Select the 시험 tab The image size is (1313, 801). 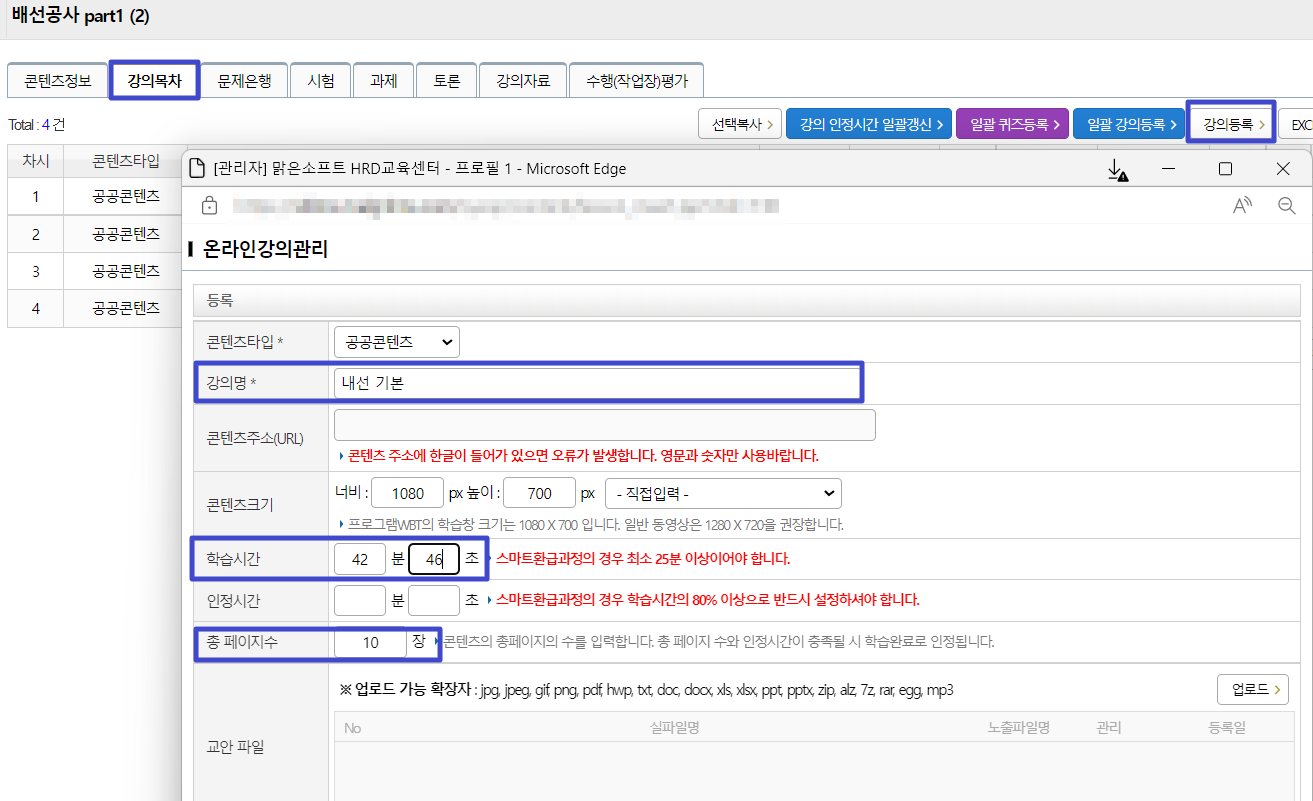[321, 82]
